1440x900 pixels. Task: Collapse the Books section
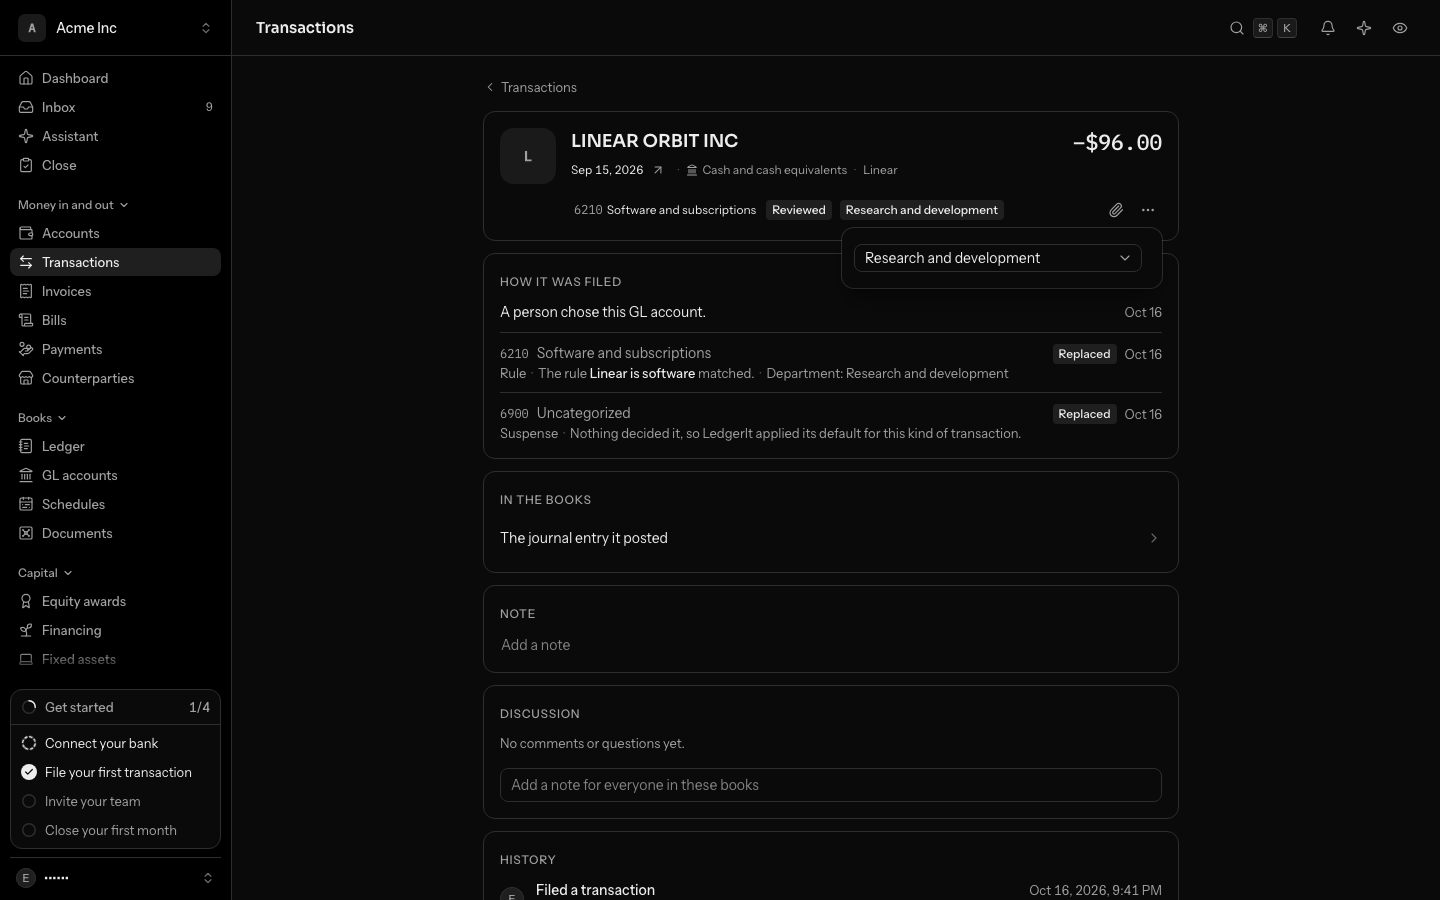click(42, 418)
